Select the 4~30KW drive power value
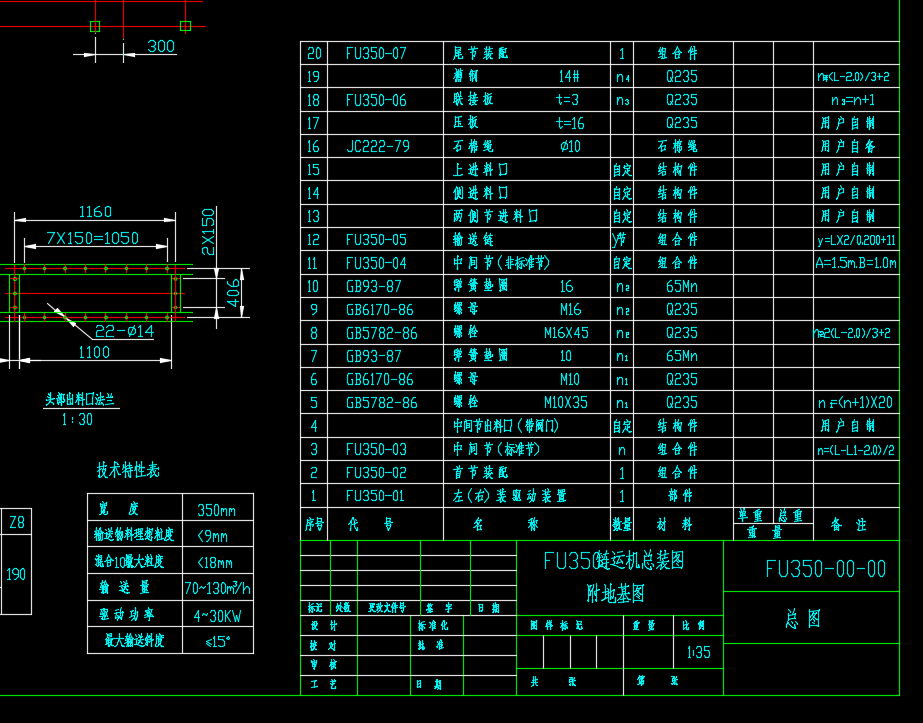This screenshot has width=923, height=723. point(217,614)
